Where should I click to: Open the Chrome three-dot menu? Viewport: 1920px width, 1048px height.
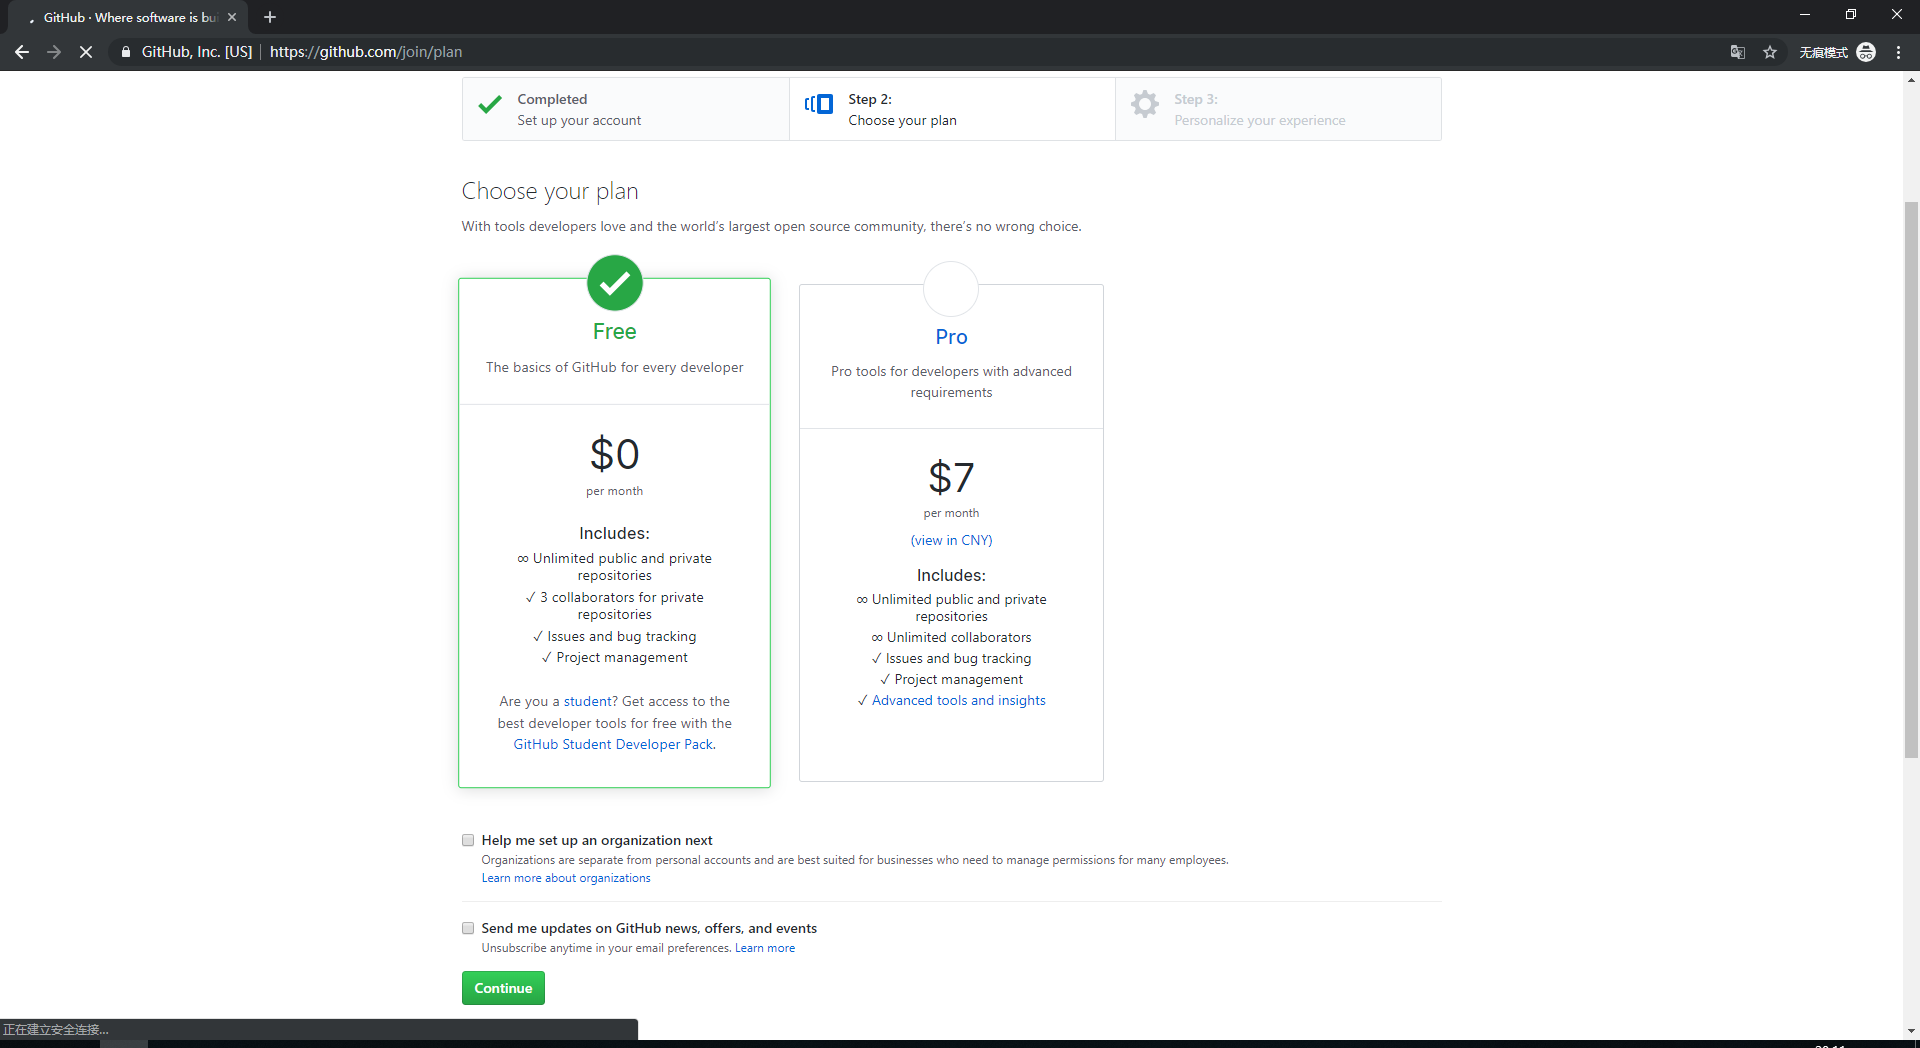click(x=1898, y=52)
